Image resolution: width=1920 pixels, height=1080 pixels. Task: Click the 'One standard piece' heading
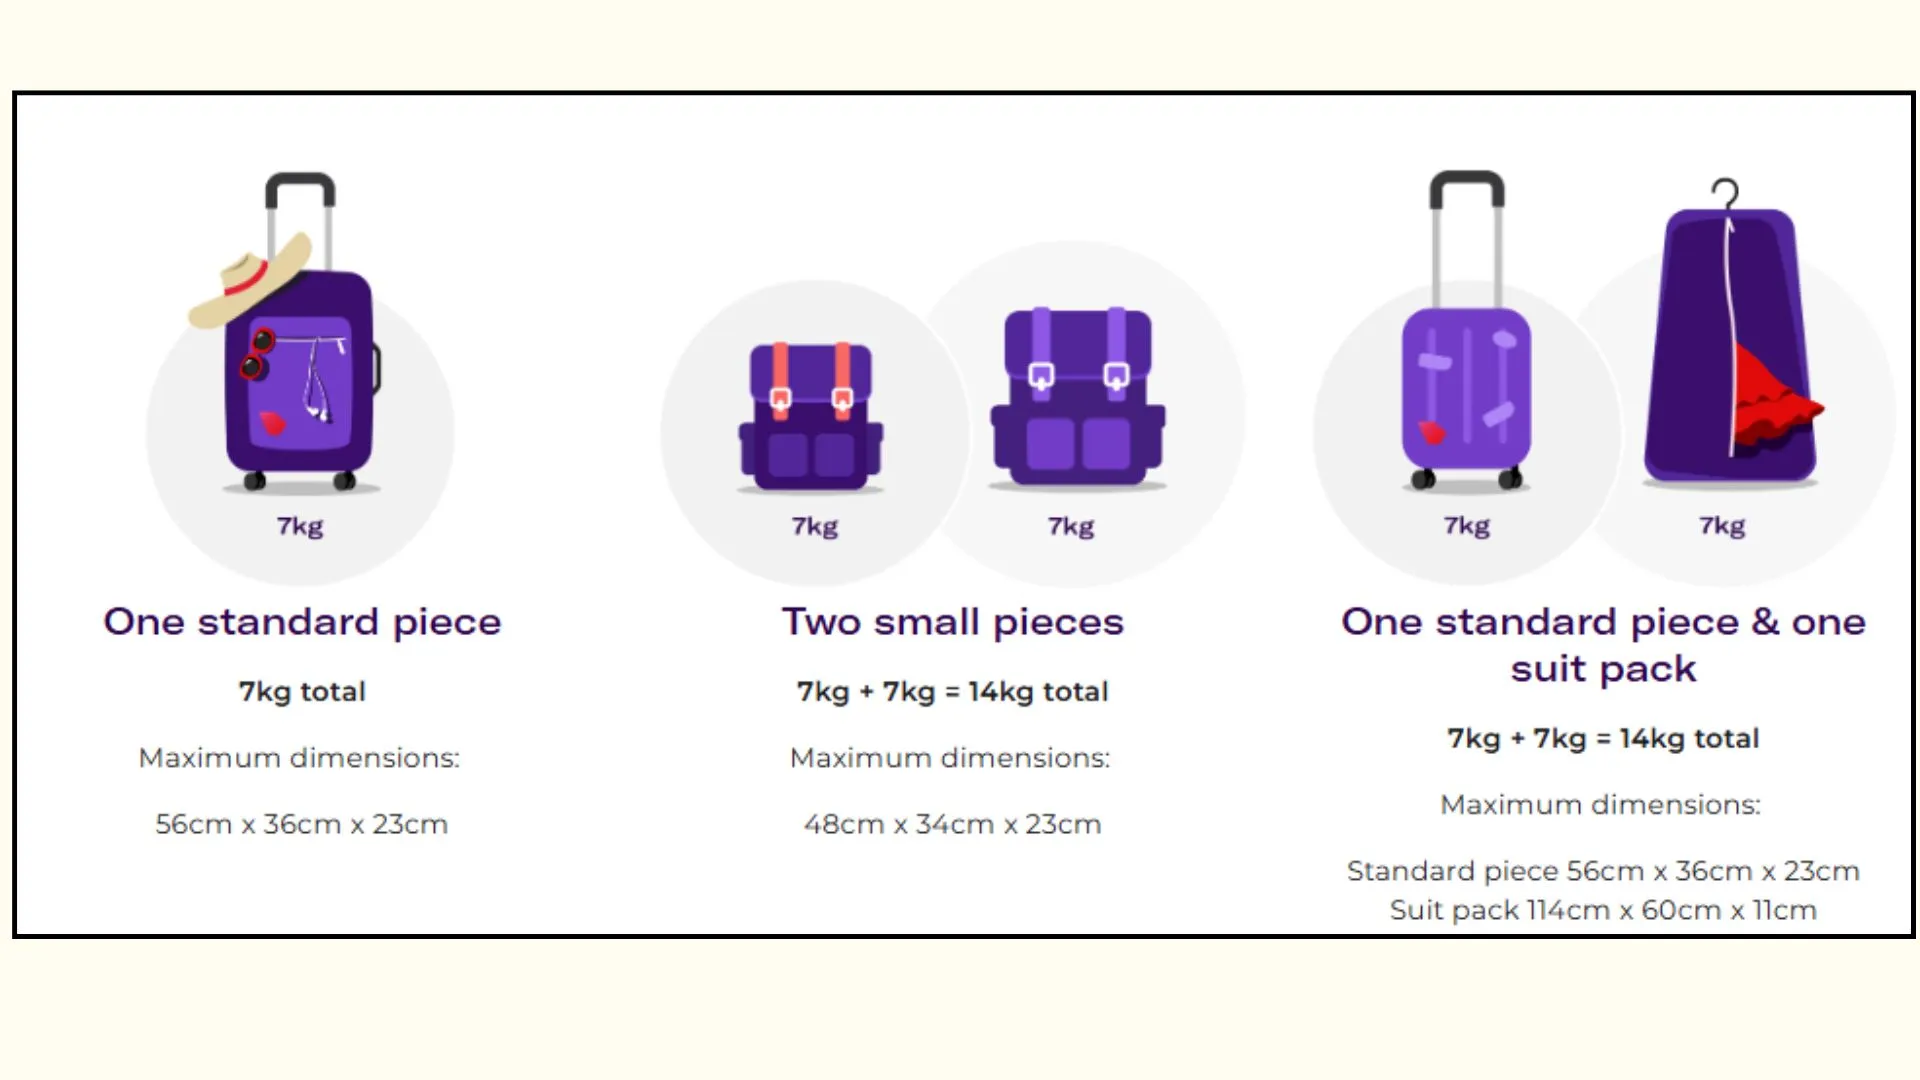(x=302, y=622)
